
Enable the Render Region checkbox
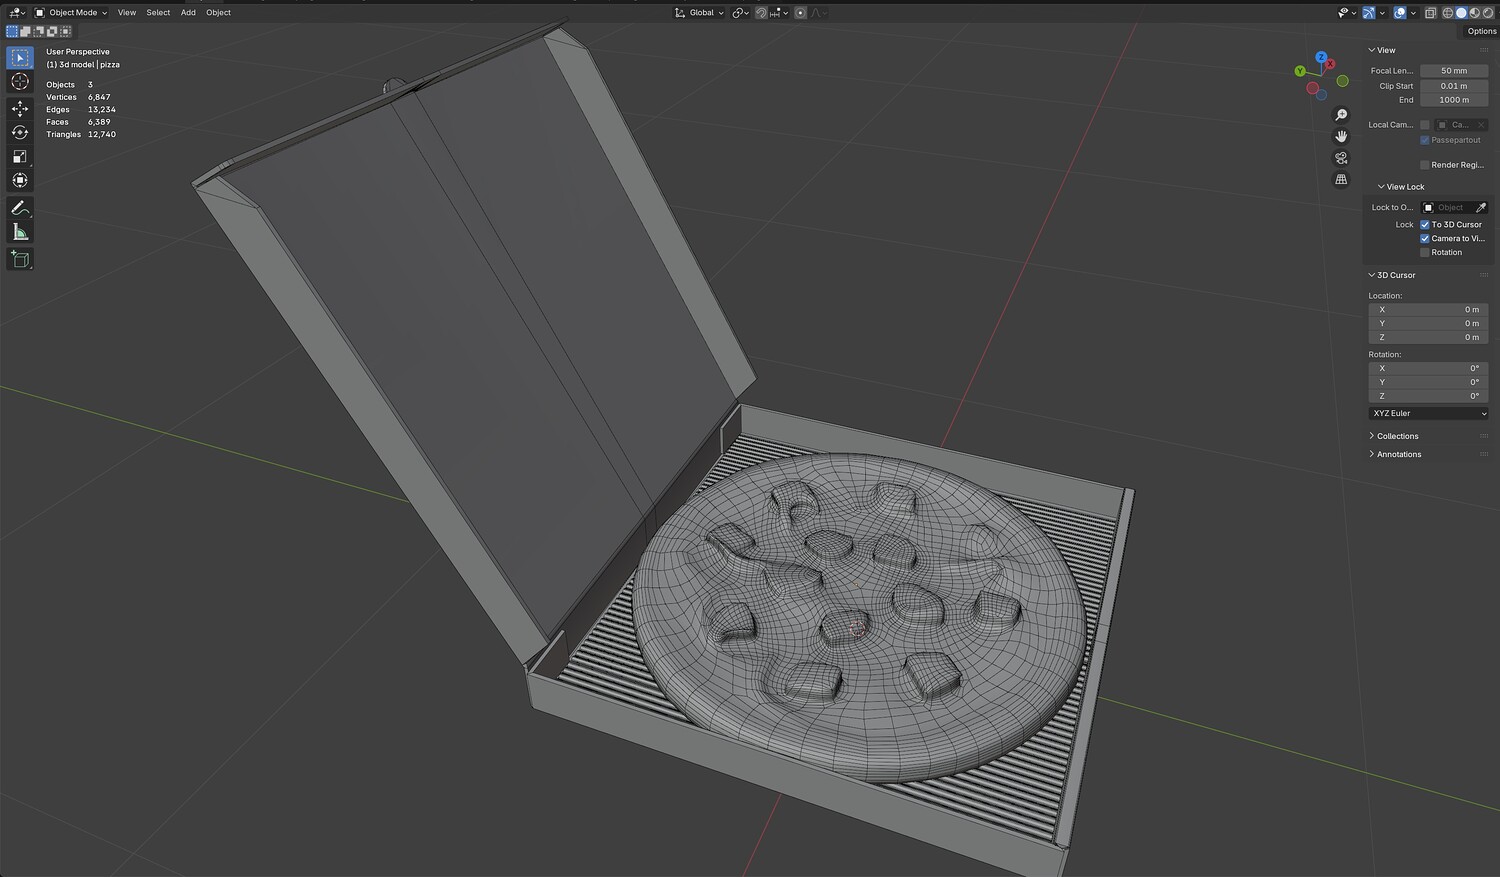pyautogui.click(x=1425, y=165)
